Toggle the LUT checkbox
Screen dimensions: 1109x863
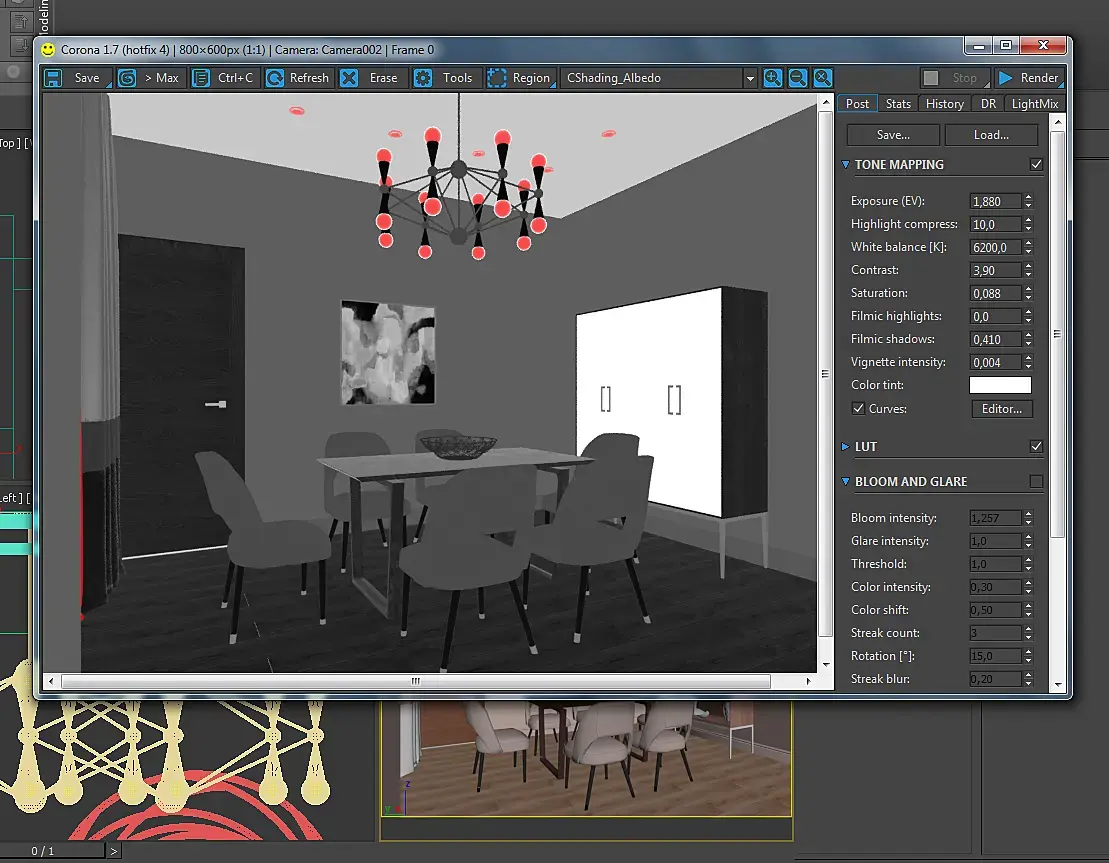coord(1036,446)
